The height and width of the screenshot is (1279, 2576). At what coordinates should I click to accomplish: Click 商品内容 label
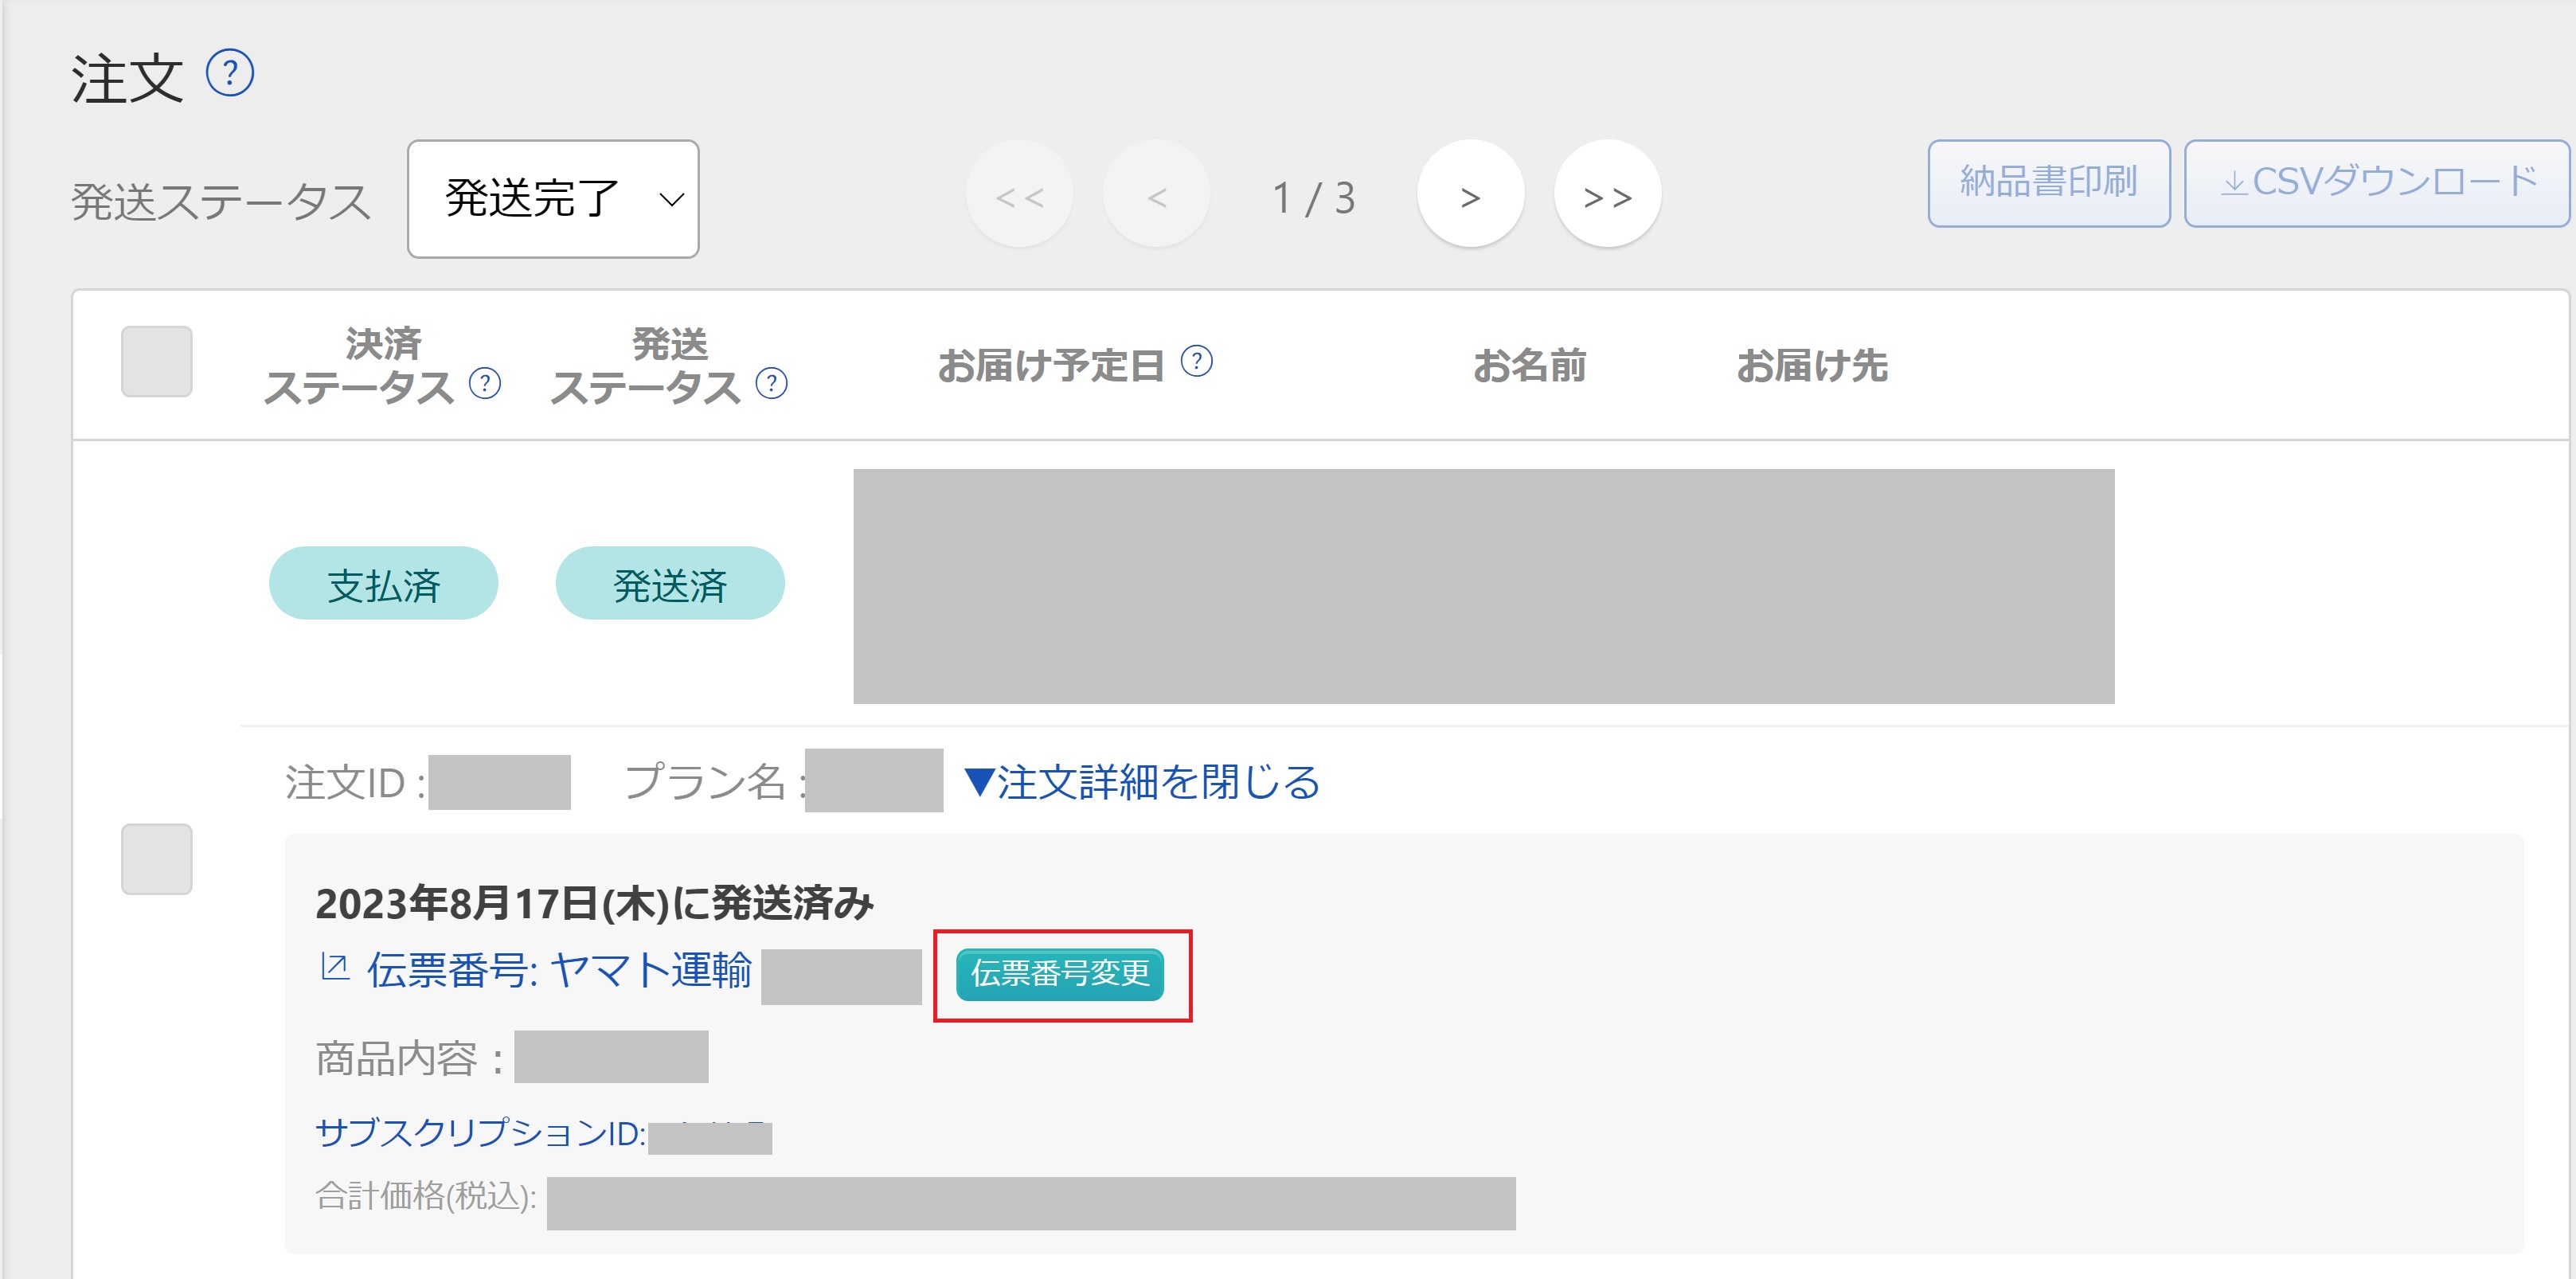click(x=410, y=1059)
